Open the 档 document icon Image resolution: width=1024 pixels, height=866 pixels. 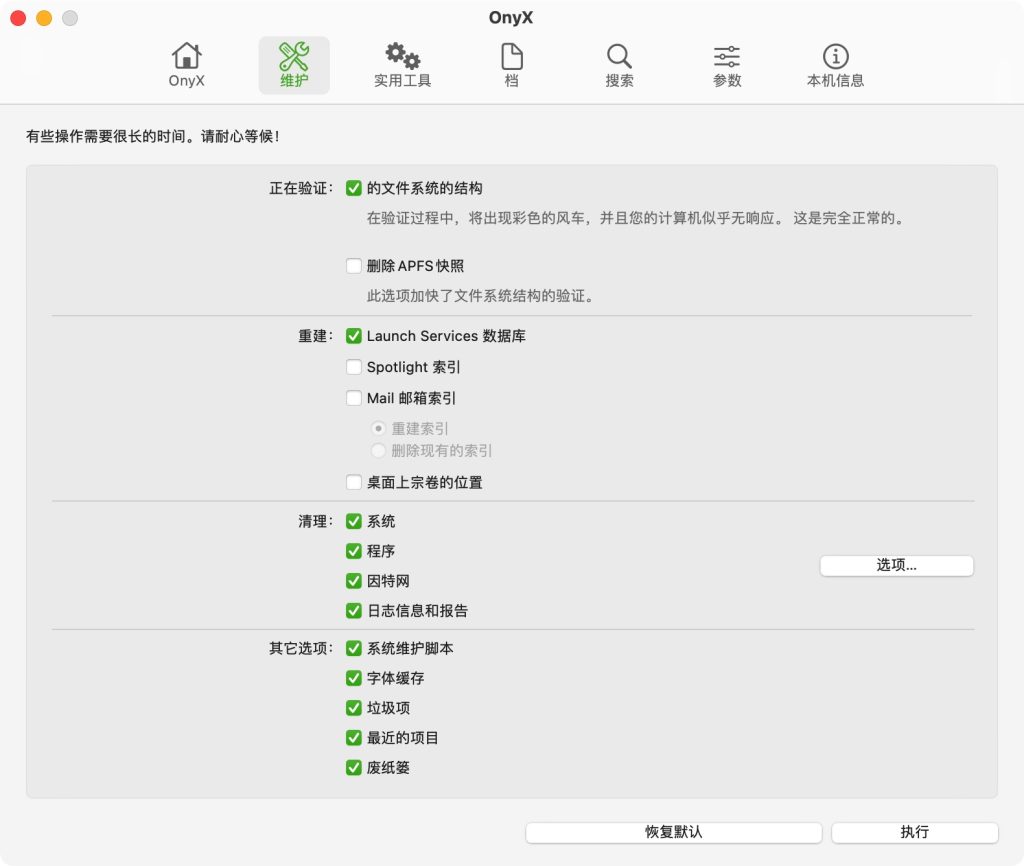pos(511,65)
